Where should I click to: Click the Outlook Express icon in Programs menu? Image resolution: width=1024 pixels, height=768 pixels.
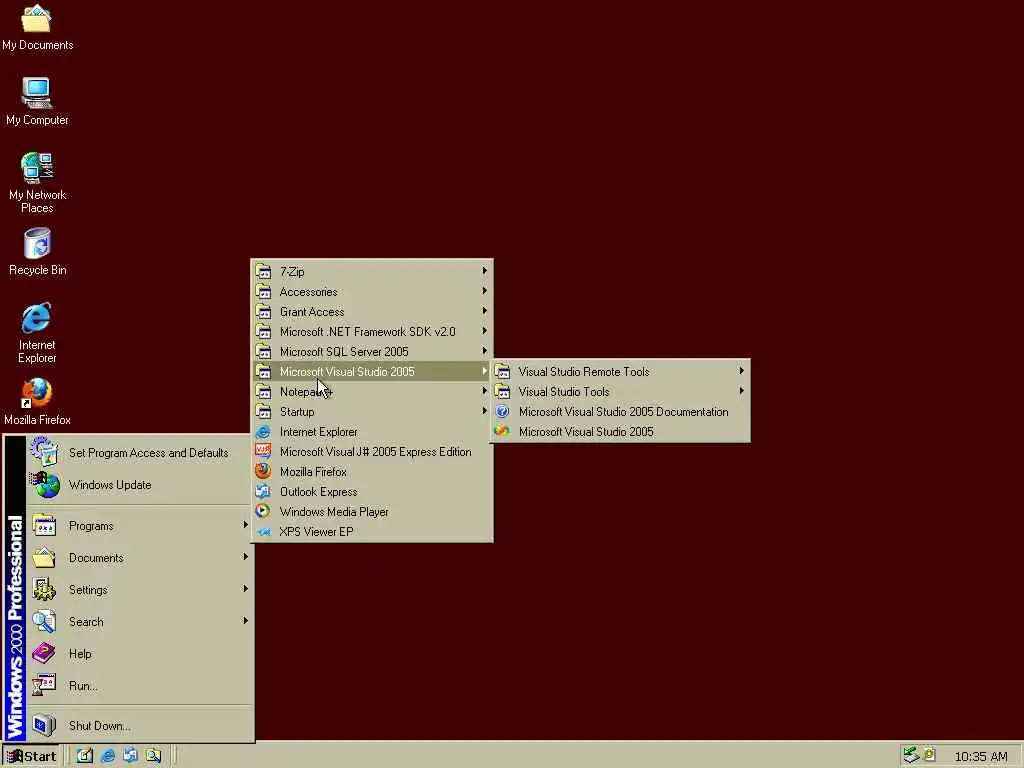(263, 491)
